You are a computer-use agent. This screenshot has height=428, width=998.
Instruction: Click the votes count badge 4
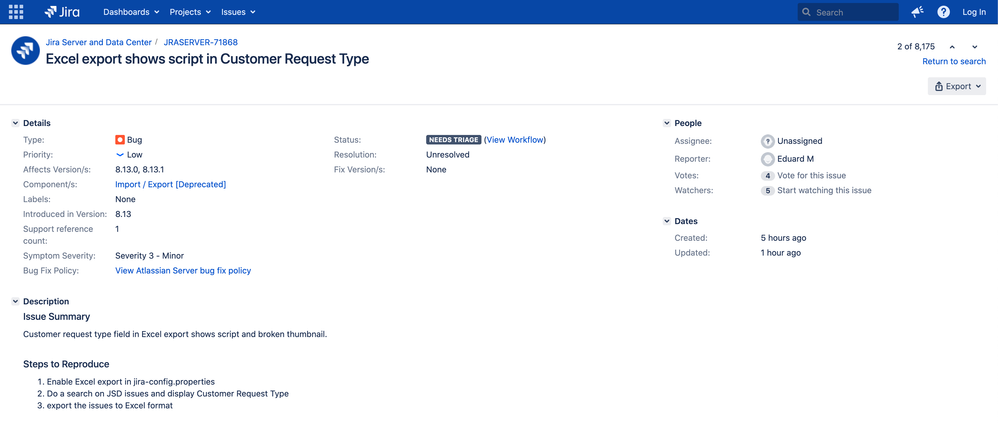(768, 175)
